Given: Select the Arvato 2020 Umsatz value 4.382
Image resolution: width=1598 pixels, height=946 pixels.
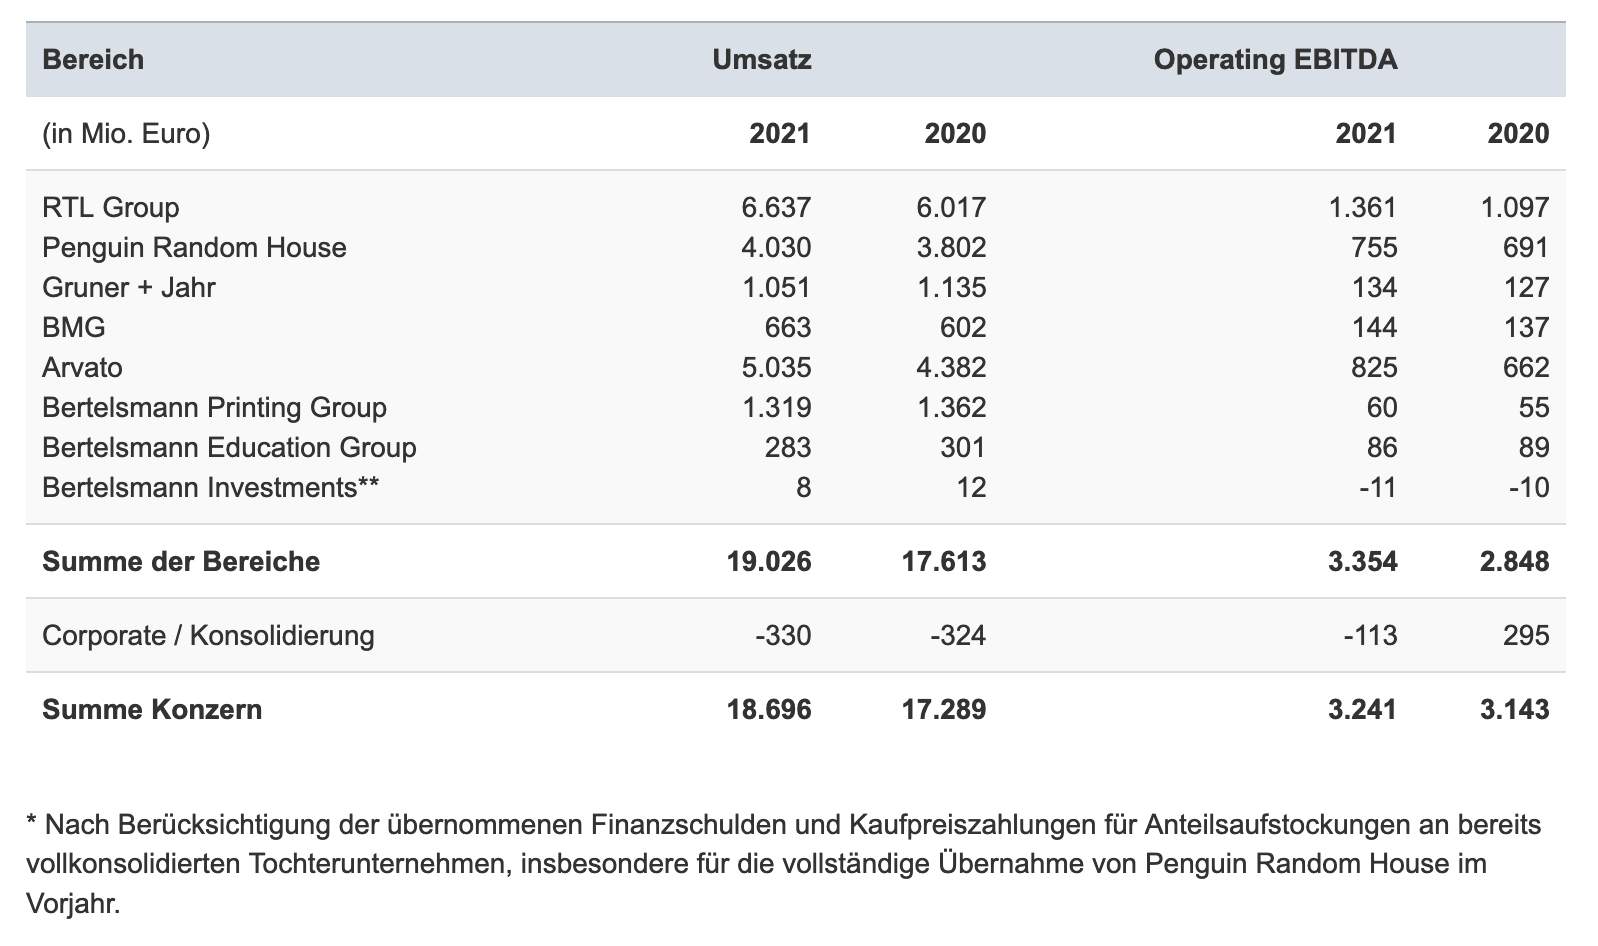Looking at the screenshot, I should pyautogui.click(x=951, y=368).
